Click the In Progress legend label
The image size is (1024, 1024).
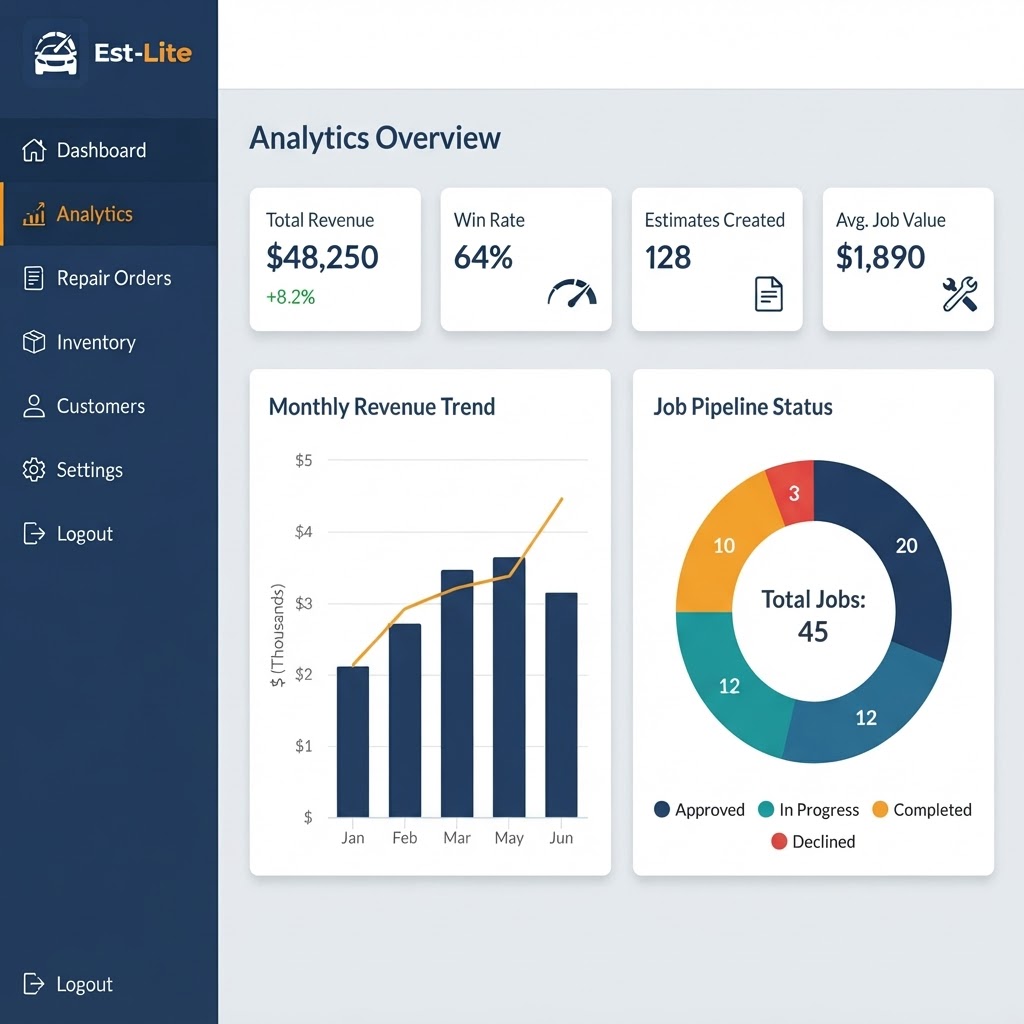[x=819, y=810]
